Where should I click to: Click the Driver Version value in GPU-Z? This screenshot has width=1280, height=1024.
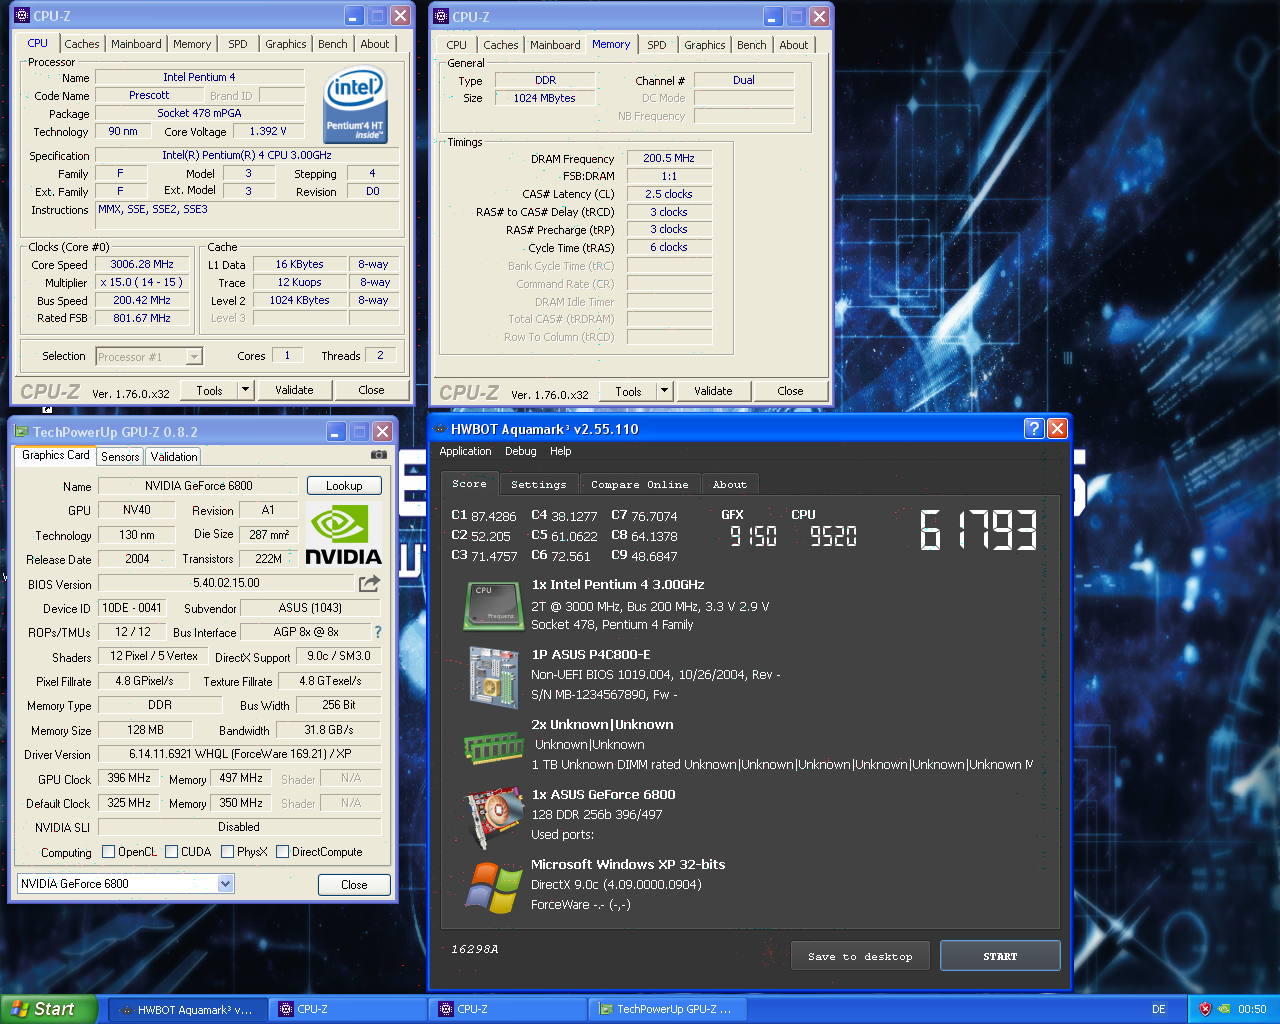click(240, 754)
